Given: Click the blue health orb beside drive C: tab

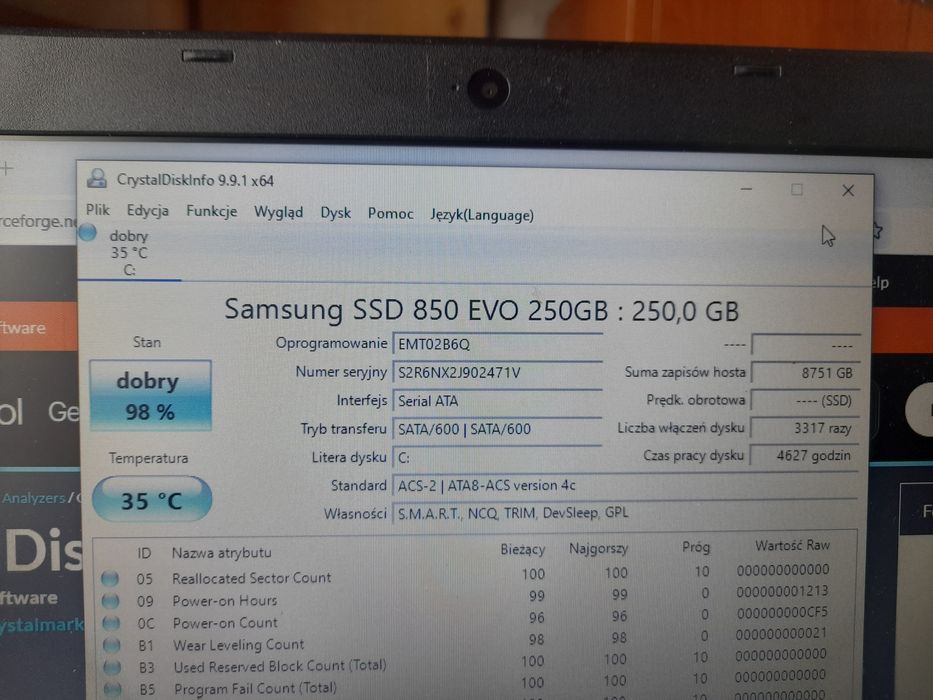Looking at the screenshot, I should pos(88,232).
